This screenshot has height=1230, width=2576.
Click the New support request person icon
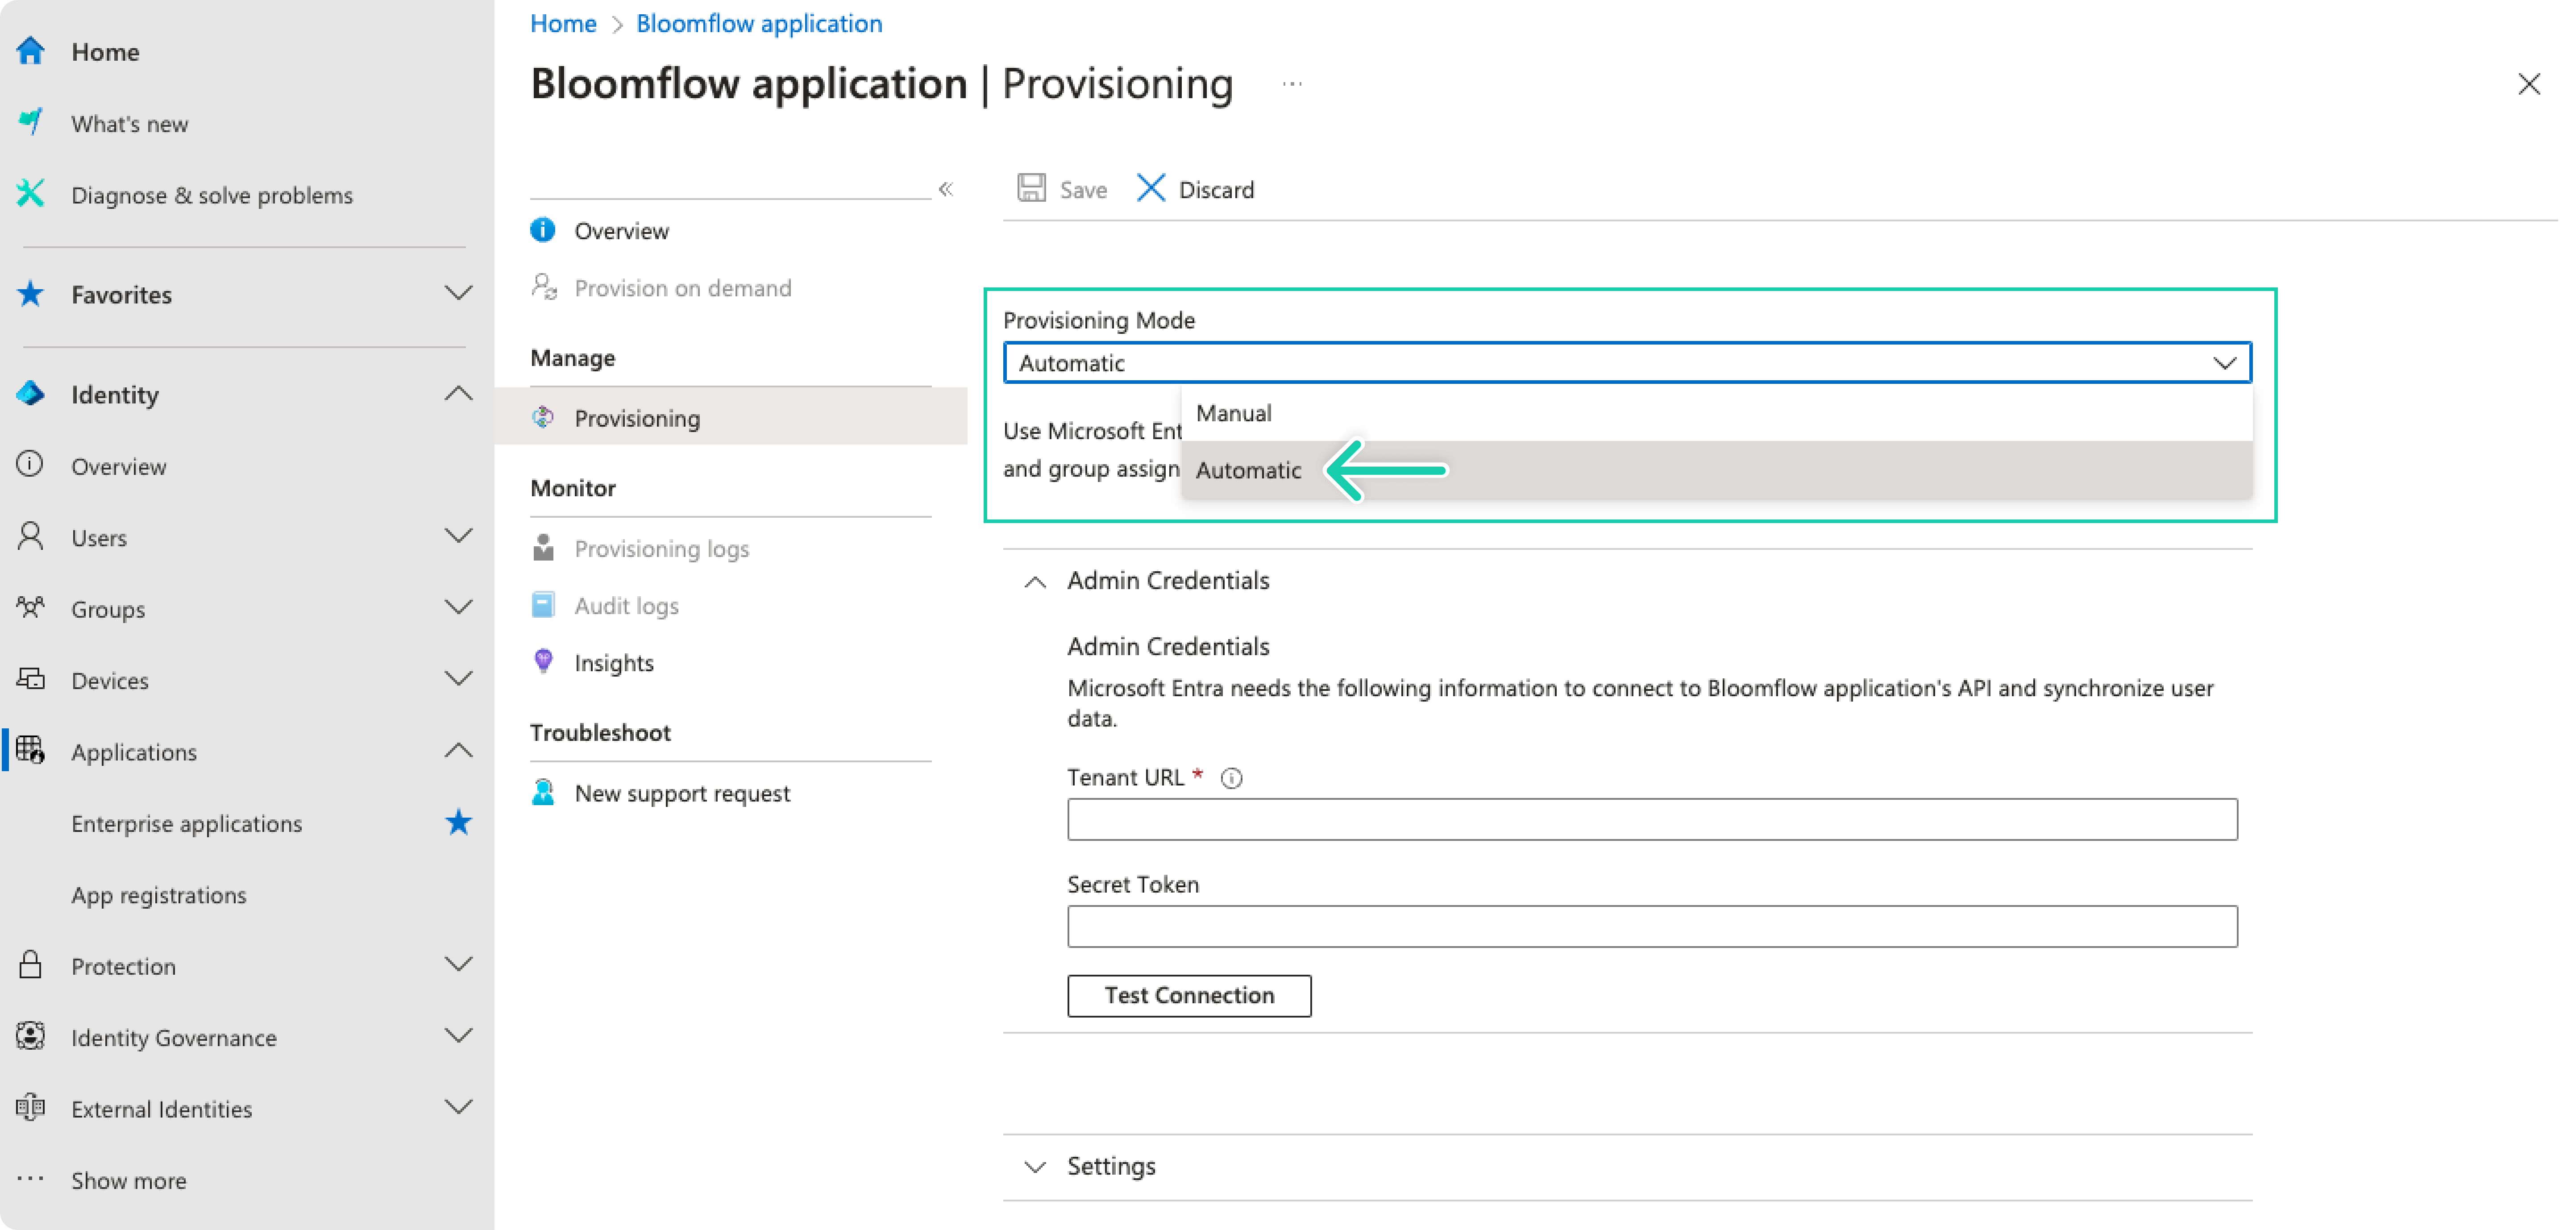click(543, 792)
